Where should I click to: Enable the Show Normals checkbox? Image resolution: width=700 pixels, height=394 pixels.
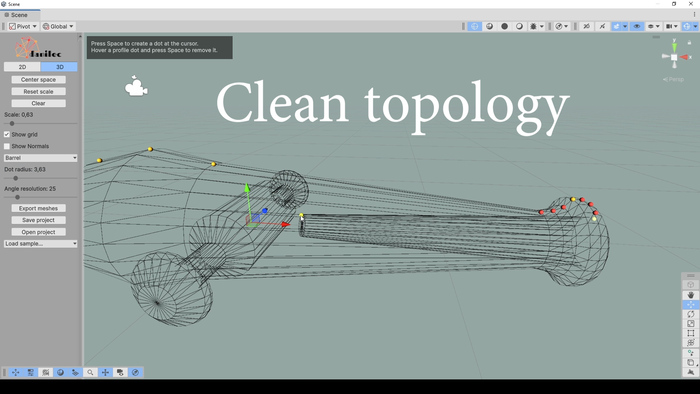point(7,146)
